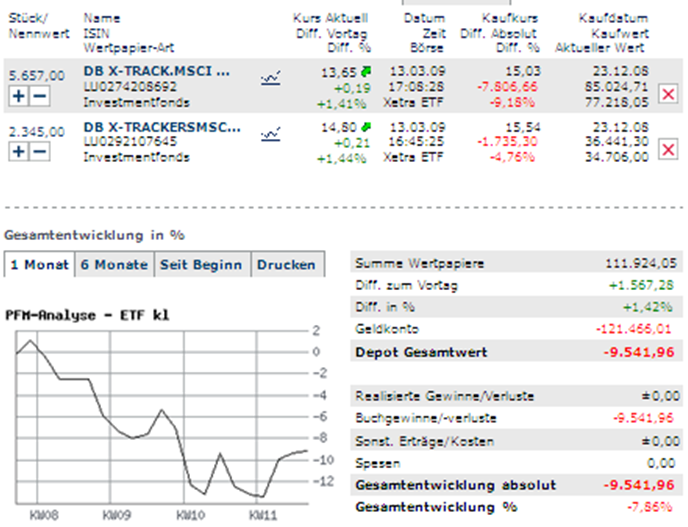Delete DB X-TRACK.MSCI position with red X
The width and height of the screenshot is (688, 527).
[x=668, y=95]
